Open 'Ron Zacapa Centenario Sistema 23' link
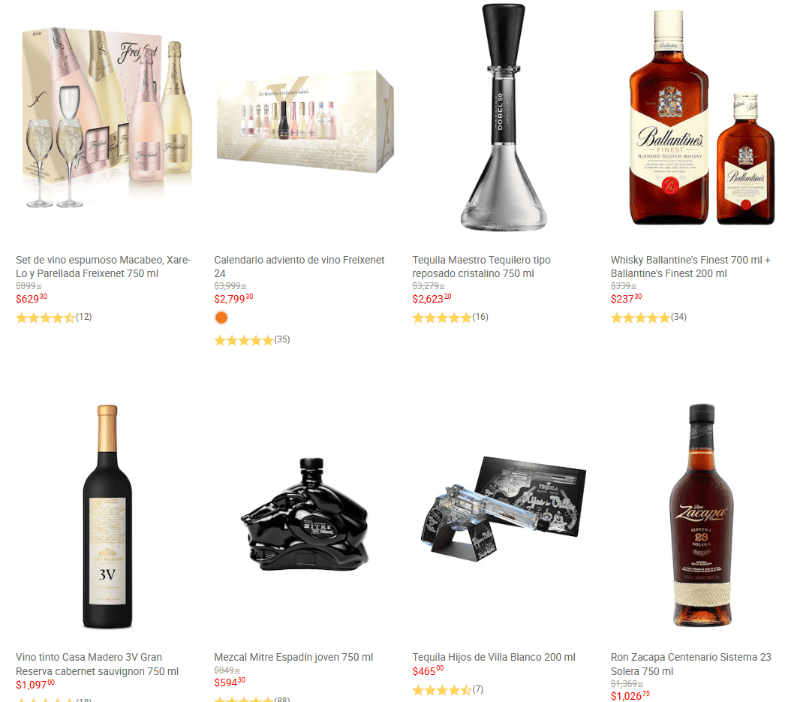800x702 pixels. click(691, 664)
